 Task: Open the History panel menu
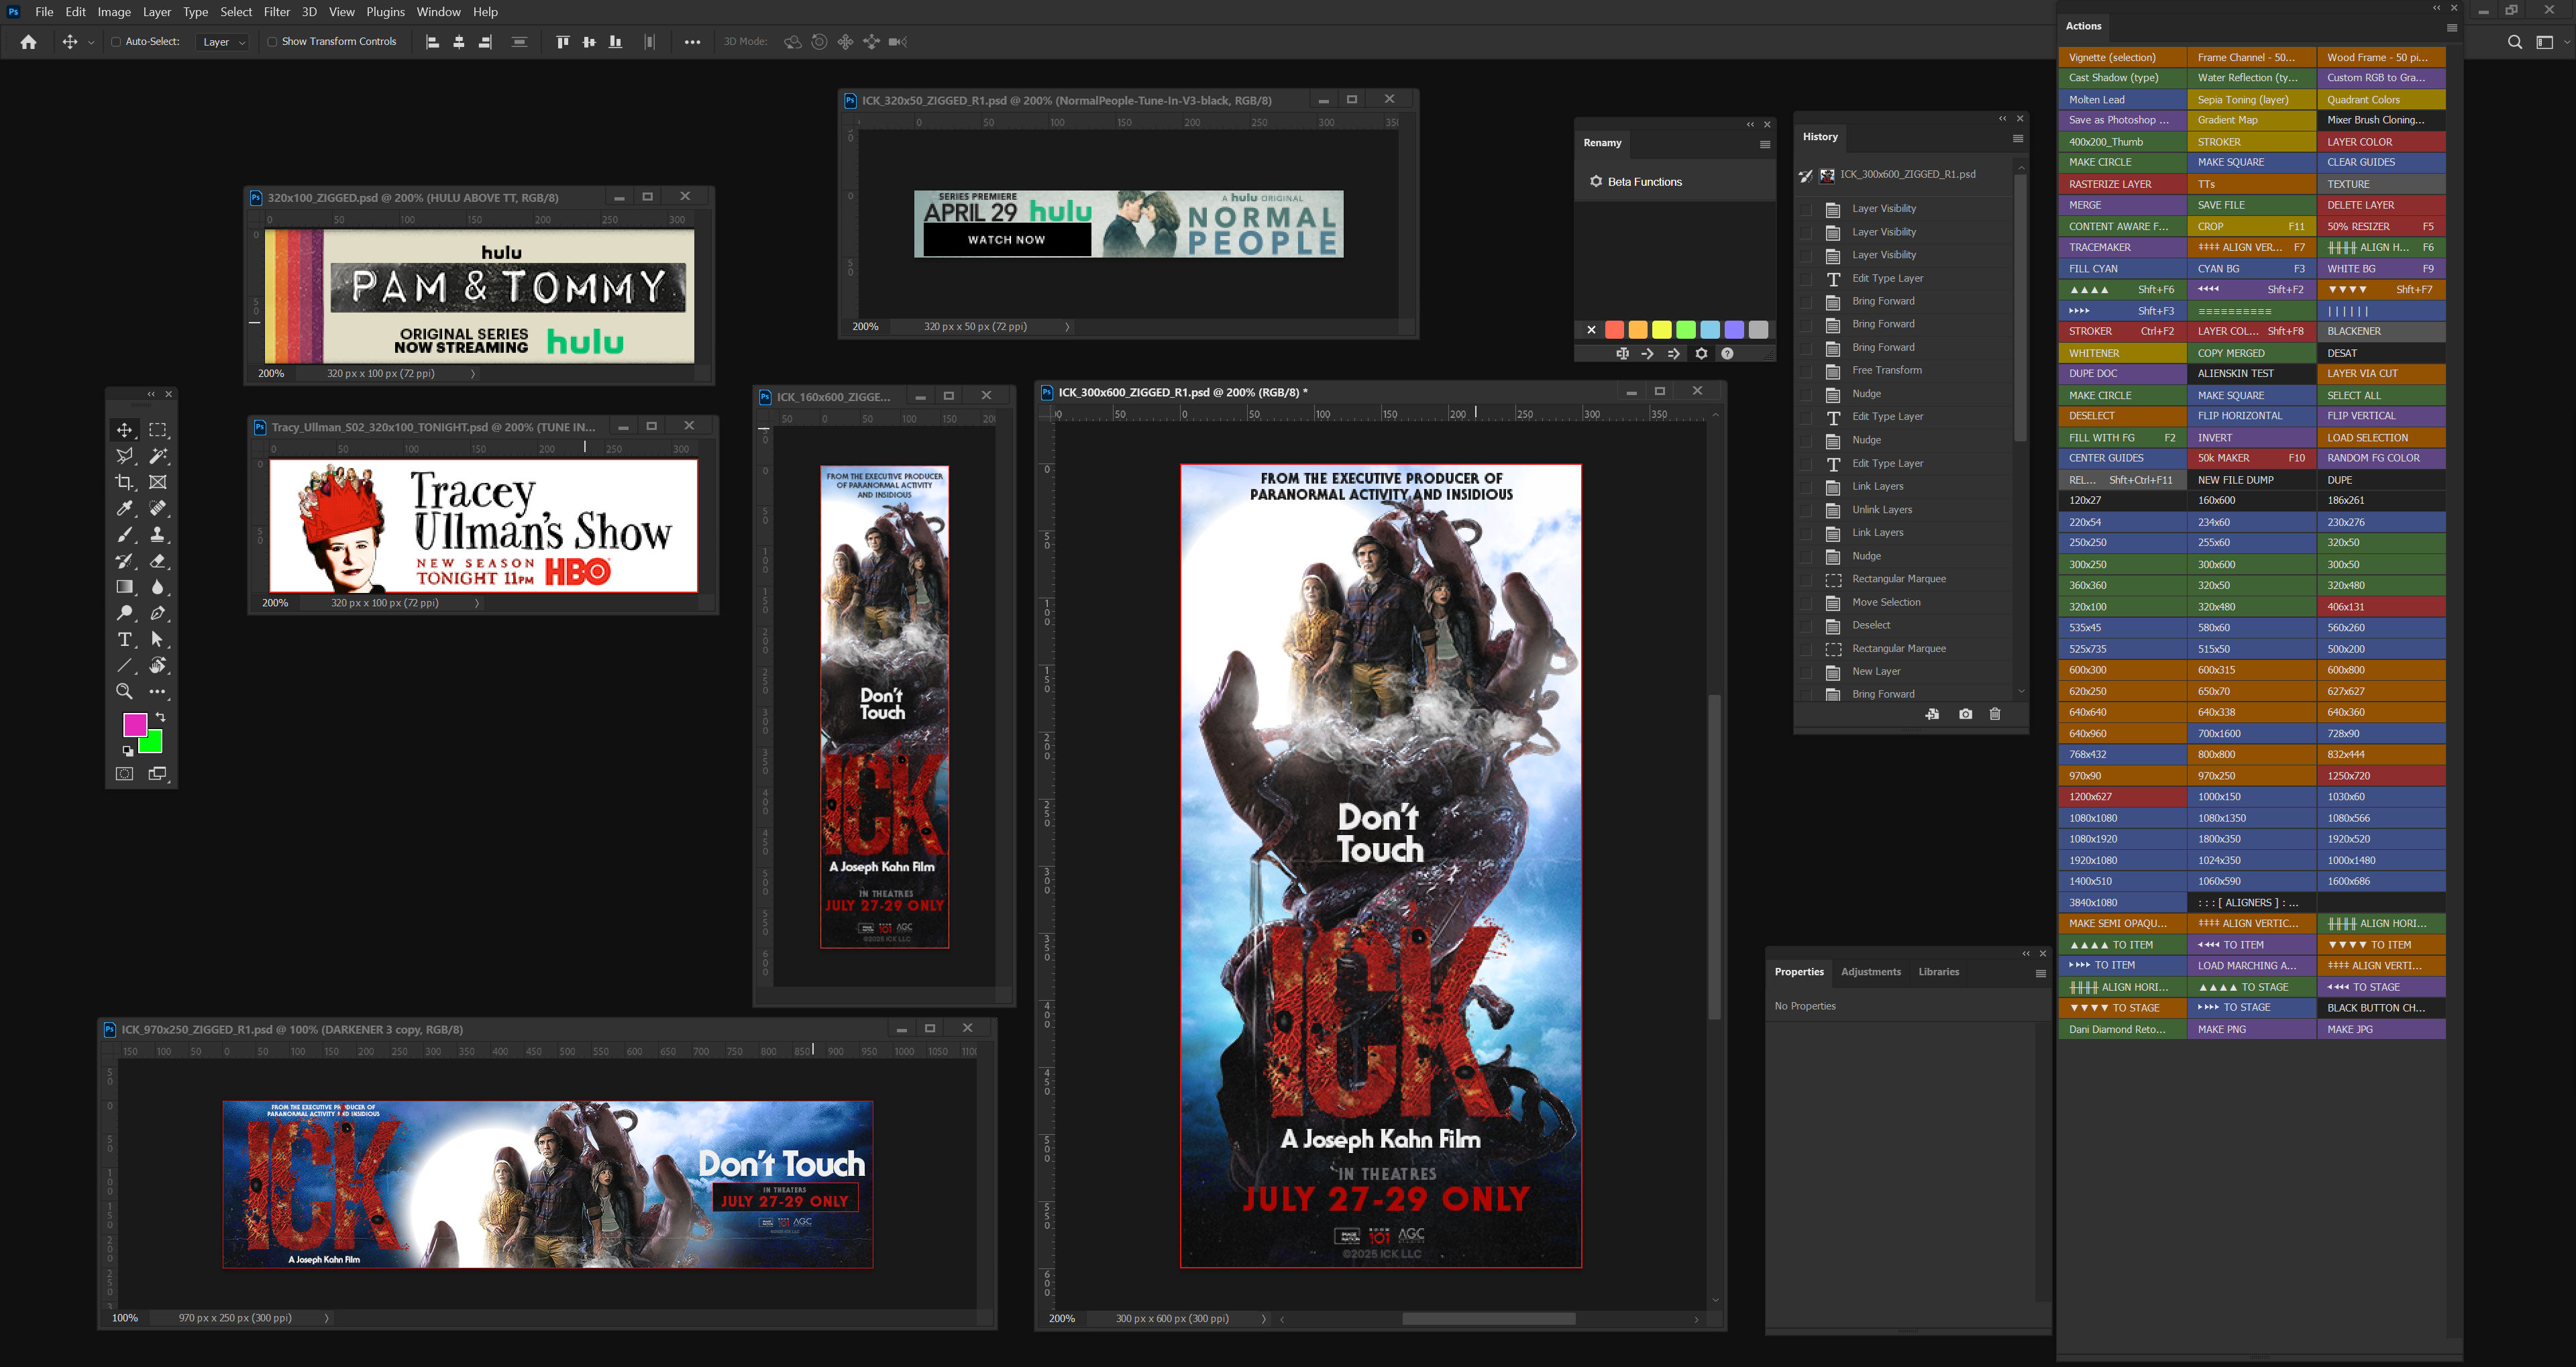click(x=2018, y=138)
